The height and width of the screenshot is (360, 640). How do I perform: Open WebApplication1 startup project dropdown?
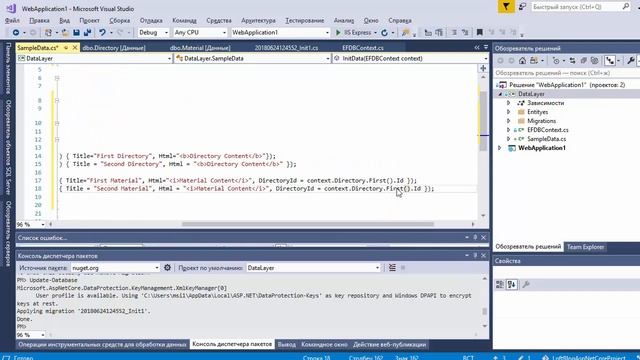(280, 32)
